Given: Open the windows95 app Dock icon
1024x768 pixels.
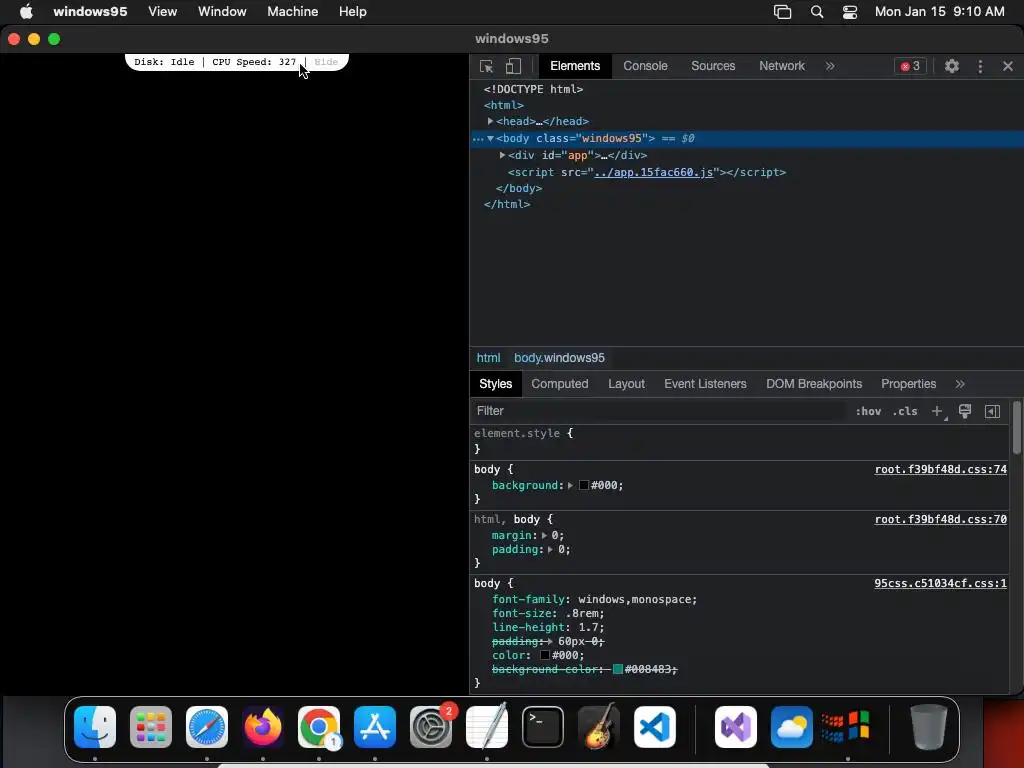Looking at the screenshot, I should pyautogui.click(x=846, y=727).
